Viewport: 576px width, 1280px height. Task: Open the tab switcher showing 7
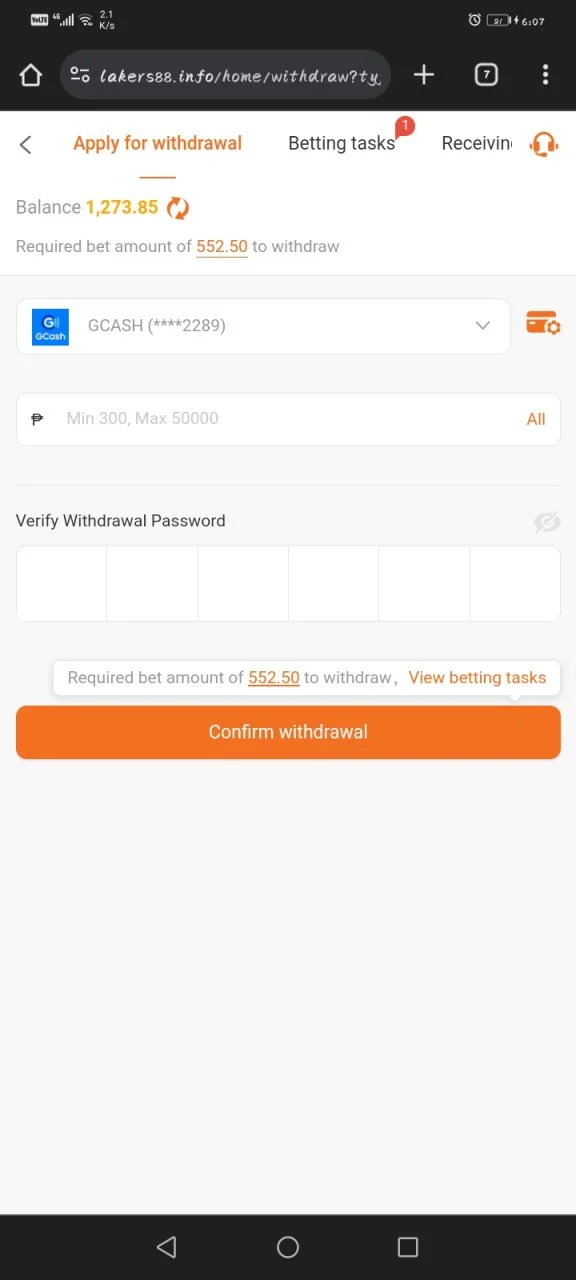click(486, 75)
